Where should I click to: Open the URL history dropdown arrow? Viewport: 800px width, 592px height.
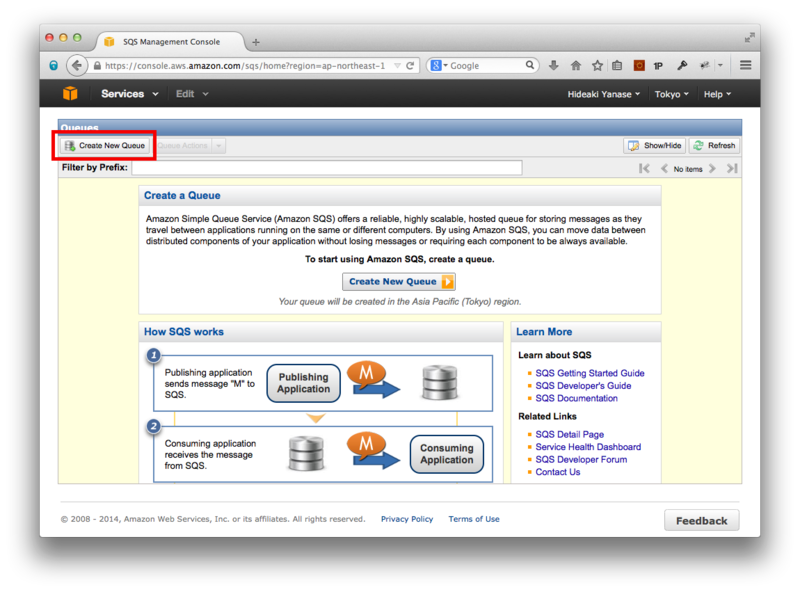(x=397, y=66)
